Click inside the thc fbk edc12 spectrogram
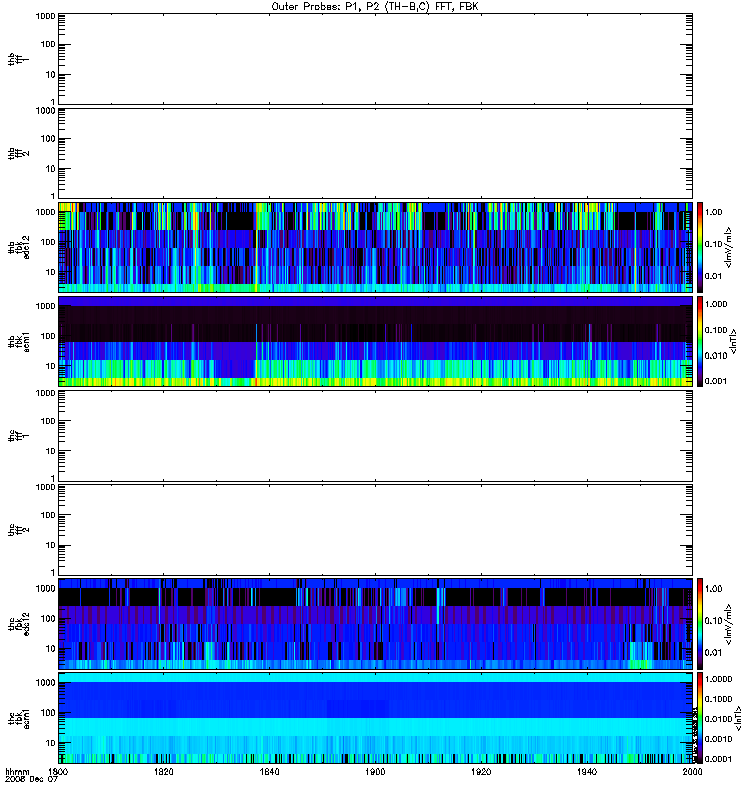Screen dimensions: 750x800 coord(375,624)
